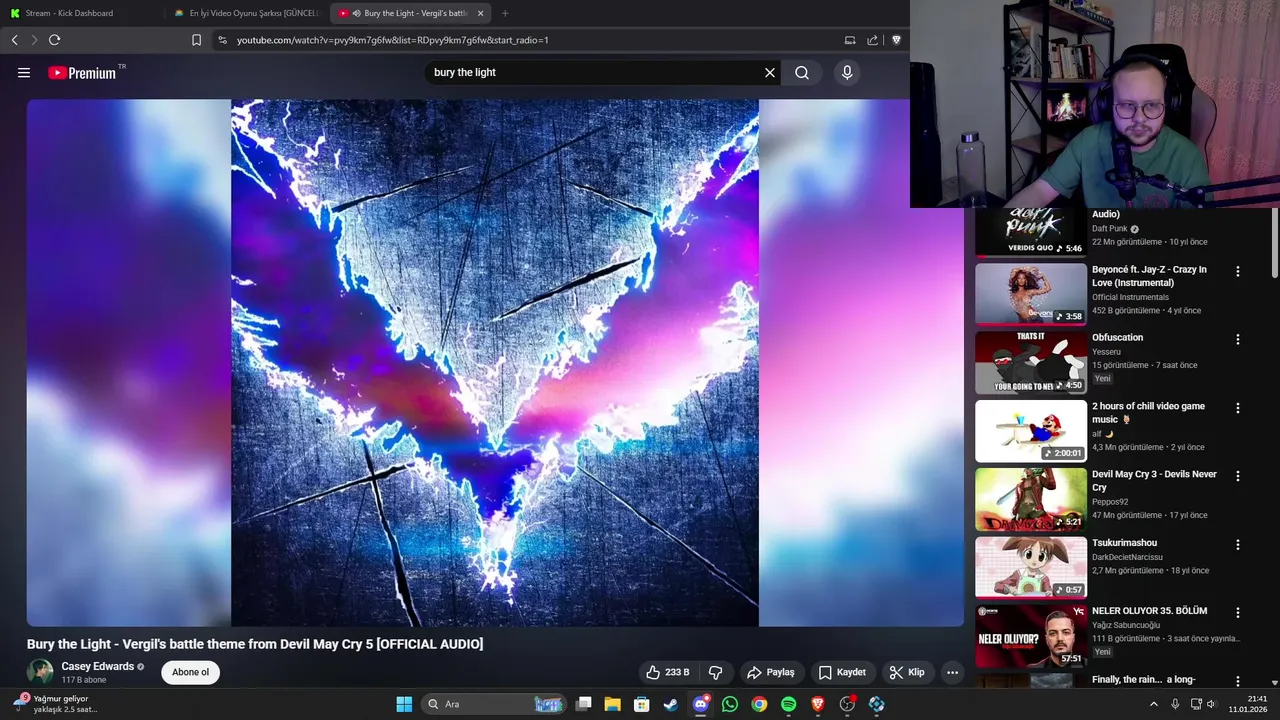The image size is (1280, 720).
Task: Open Veridis Quo Daft Punk thumbnail
Action: pos(1031,232)
